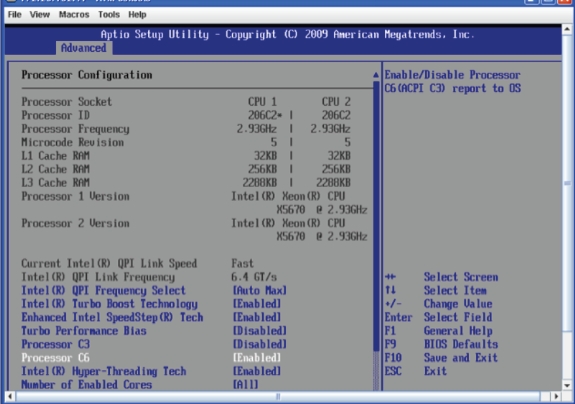Select Intel(R) QPI Frequency Select option
Screen dimensions: 575x404
[x=103, y=290]
